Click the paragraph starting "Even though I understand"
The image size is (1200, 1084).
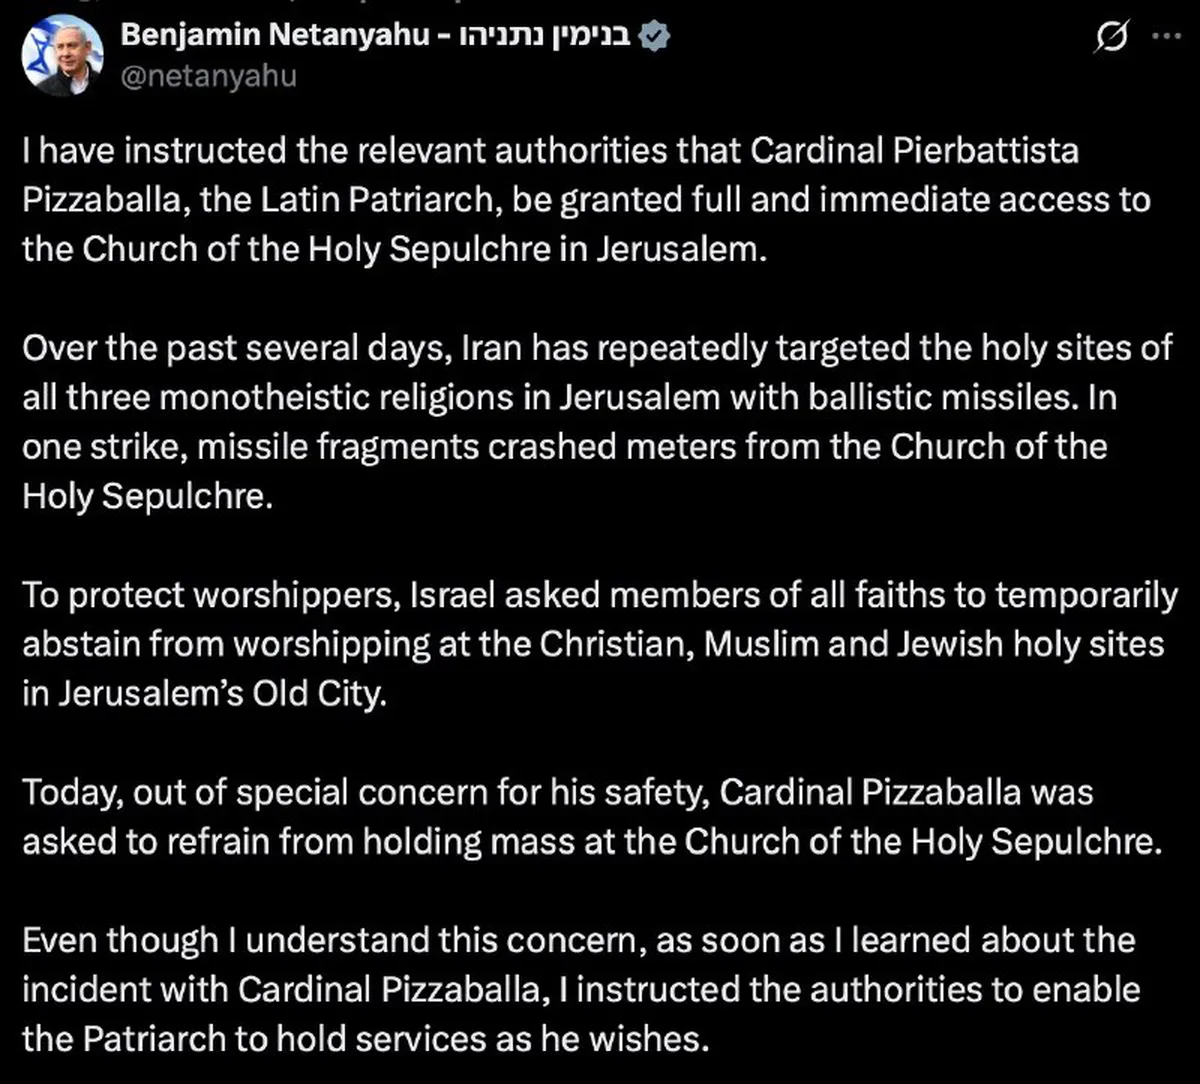click(581, 989)
